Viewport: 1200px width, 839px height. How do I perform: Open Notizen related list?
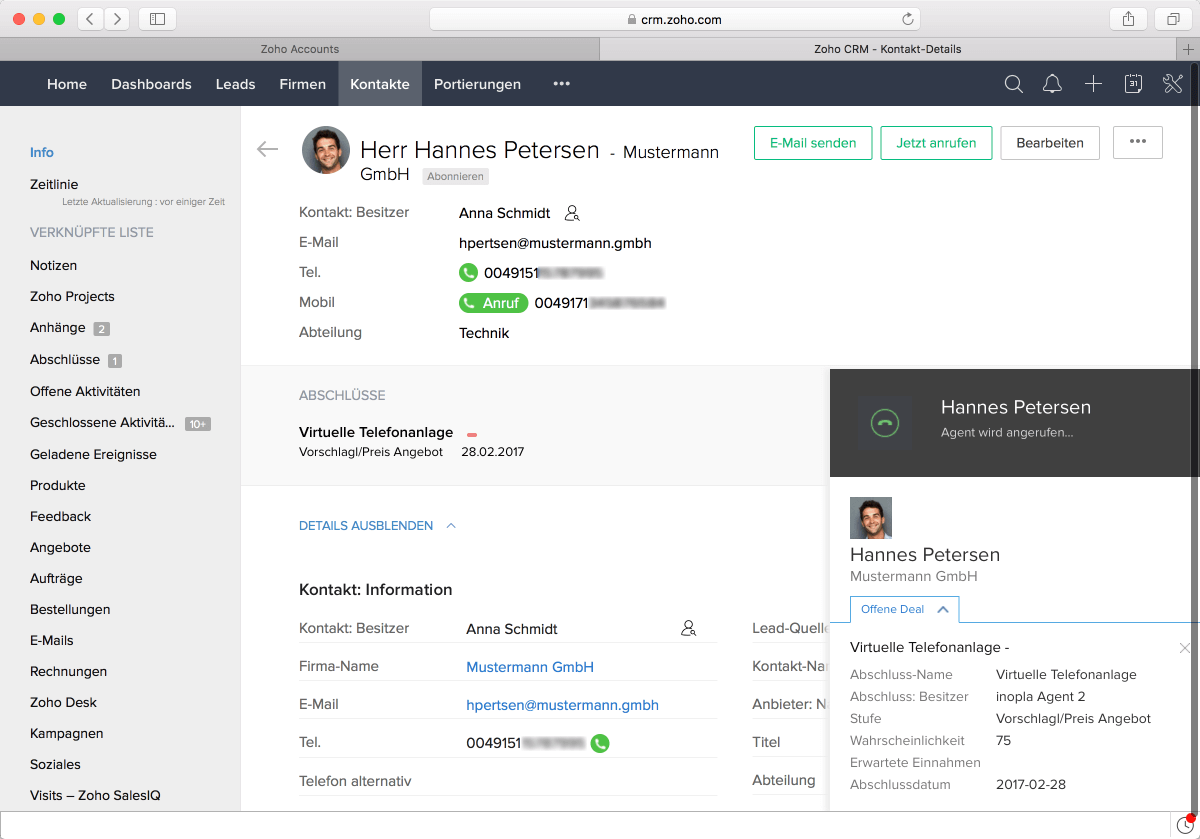click(x=53, y=265)
